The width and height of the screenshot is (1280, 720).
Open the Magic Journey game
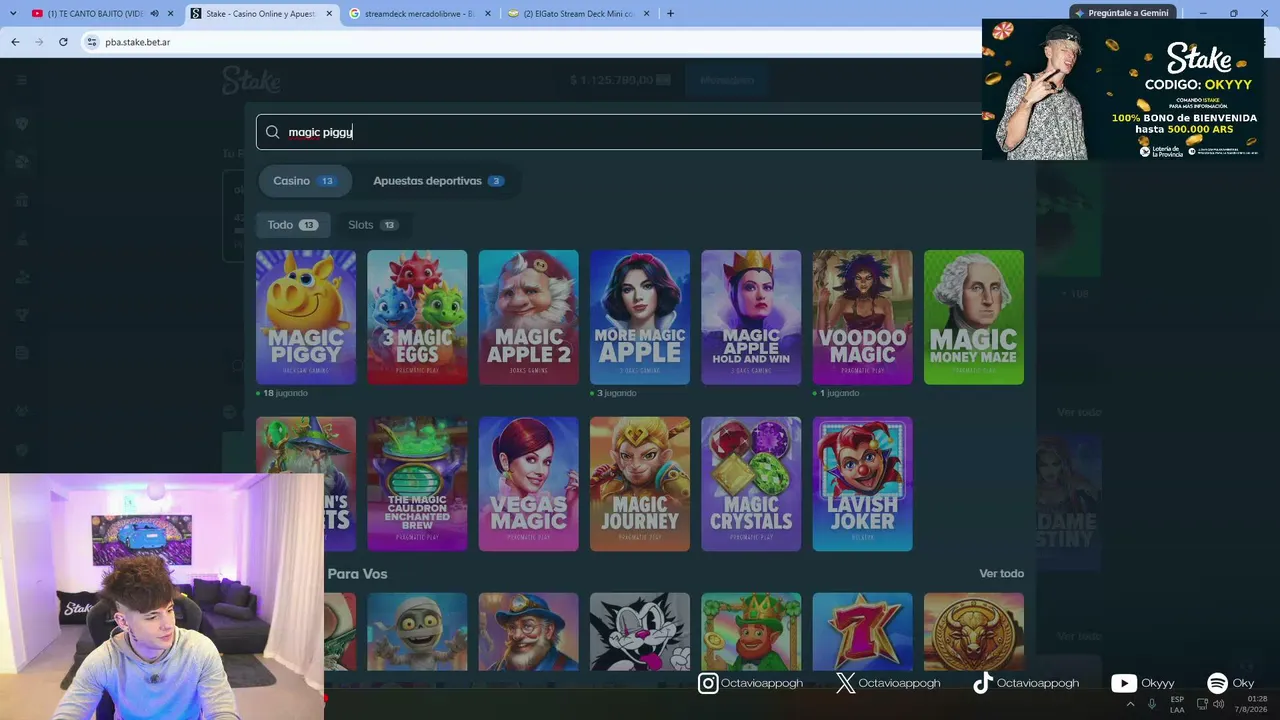[x=640, y=484]
